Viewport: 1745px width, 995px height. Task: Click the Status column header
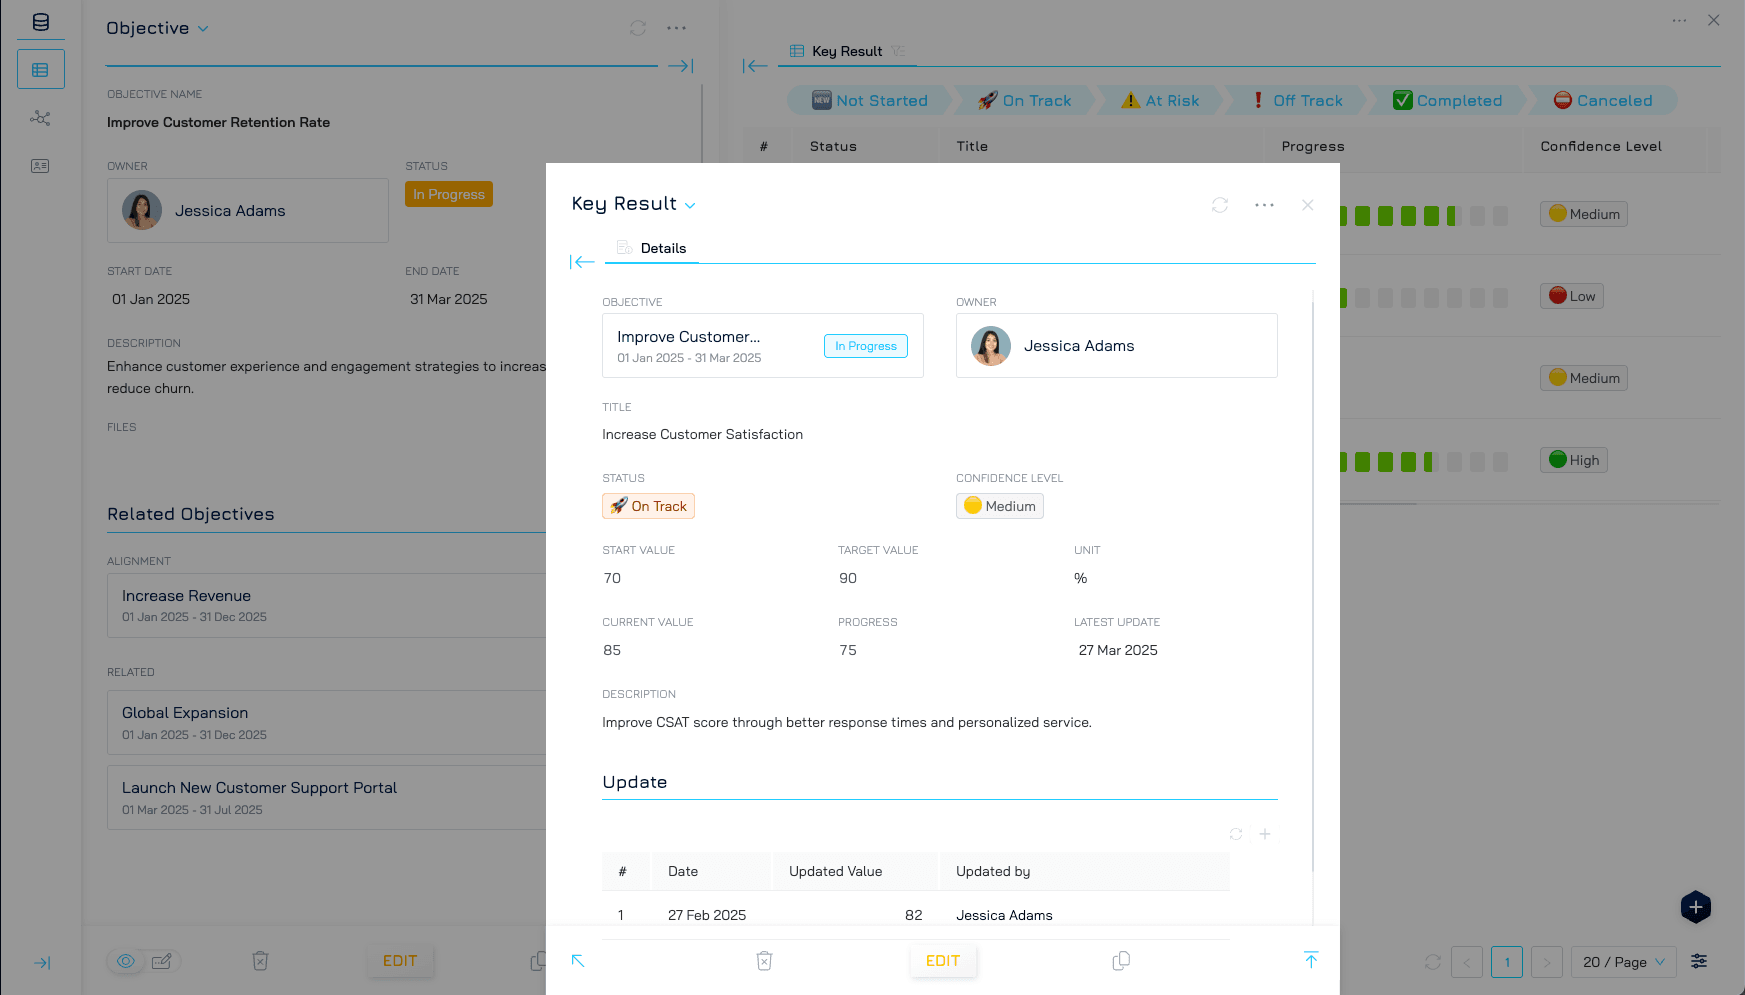[x=833, y=146]
